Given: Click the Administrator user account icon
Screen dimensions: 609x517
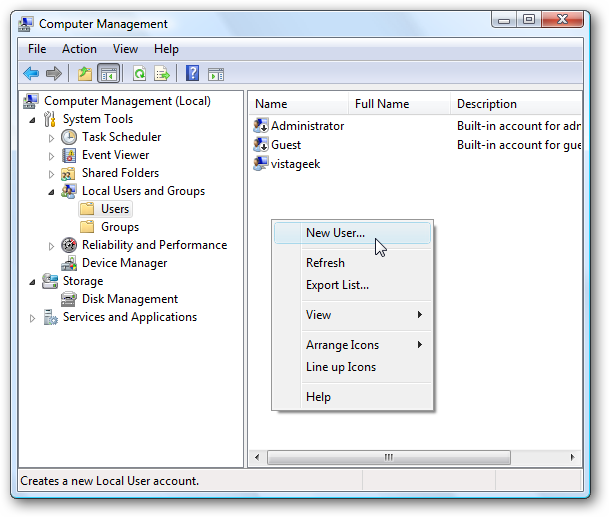Looking at the screenshot, I should (x=261, y=126).
